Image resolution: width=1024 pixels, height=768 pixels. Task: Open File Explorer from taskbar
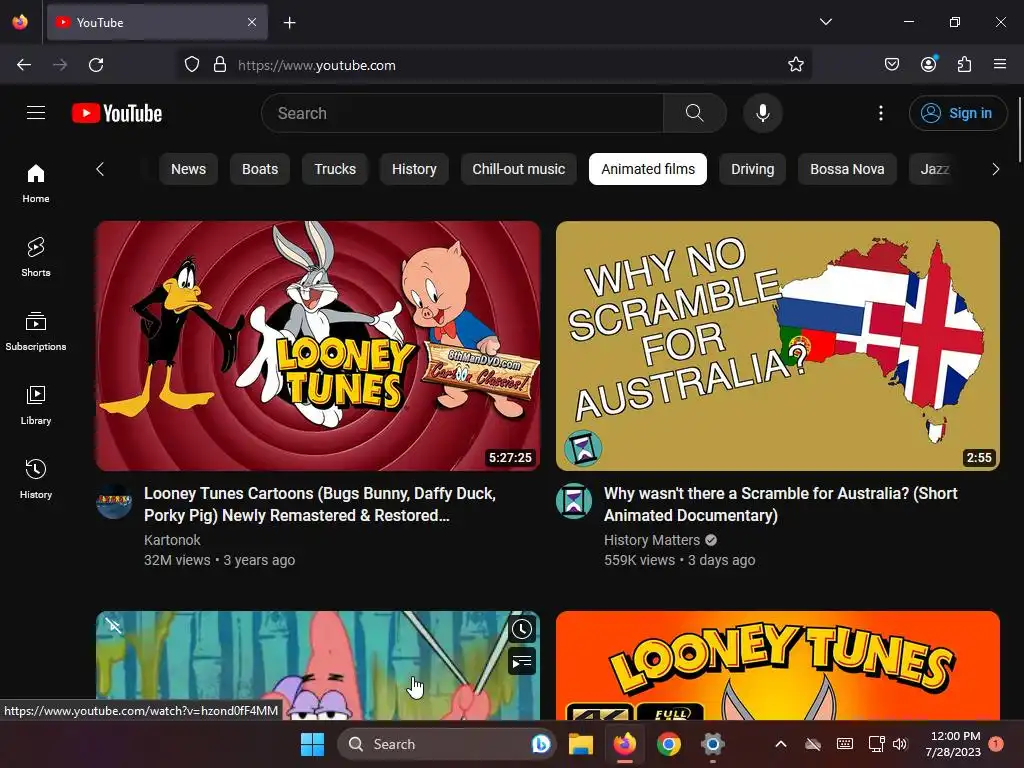pos(581,744)
